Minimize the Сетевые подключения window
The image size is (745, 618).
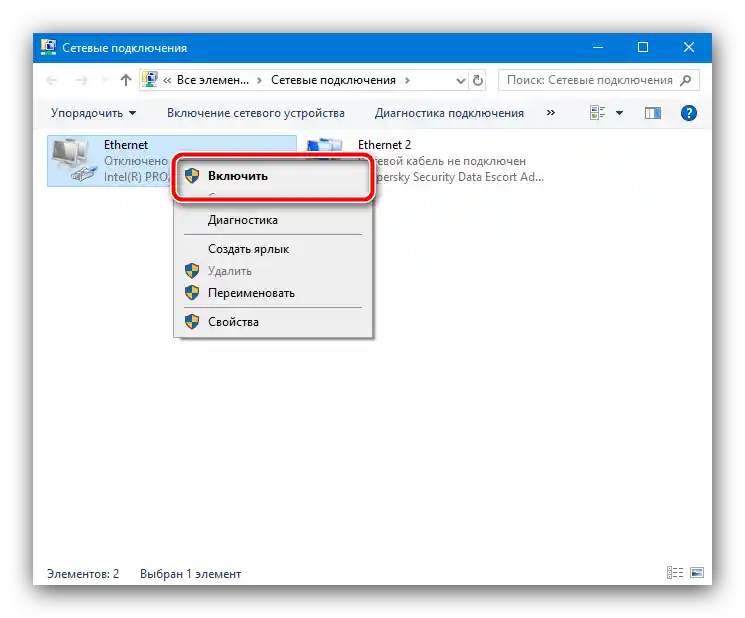point(598,47)
